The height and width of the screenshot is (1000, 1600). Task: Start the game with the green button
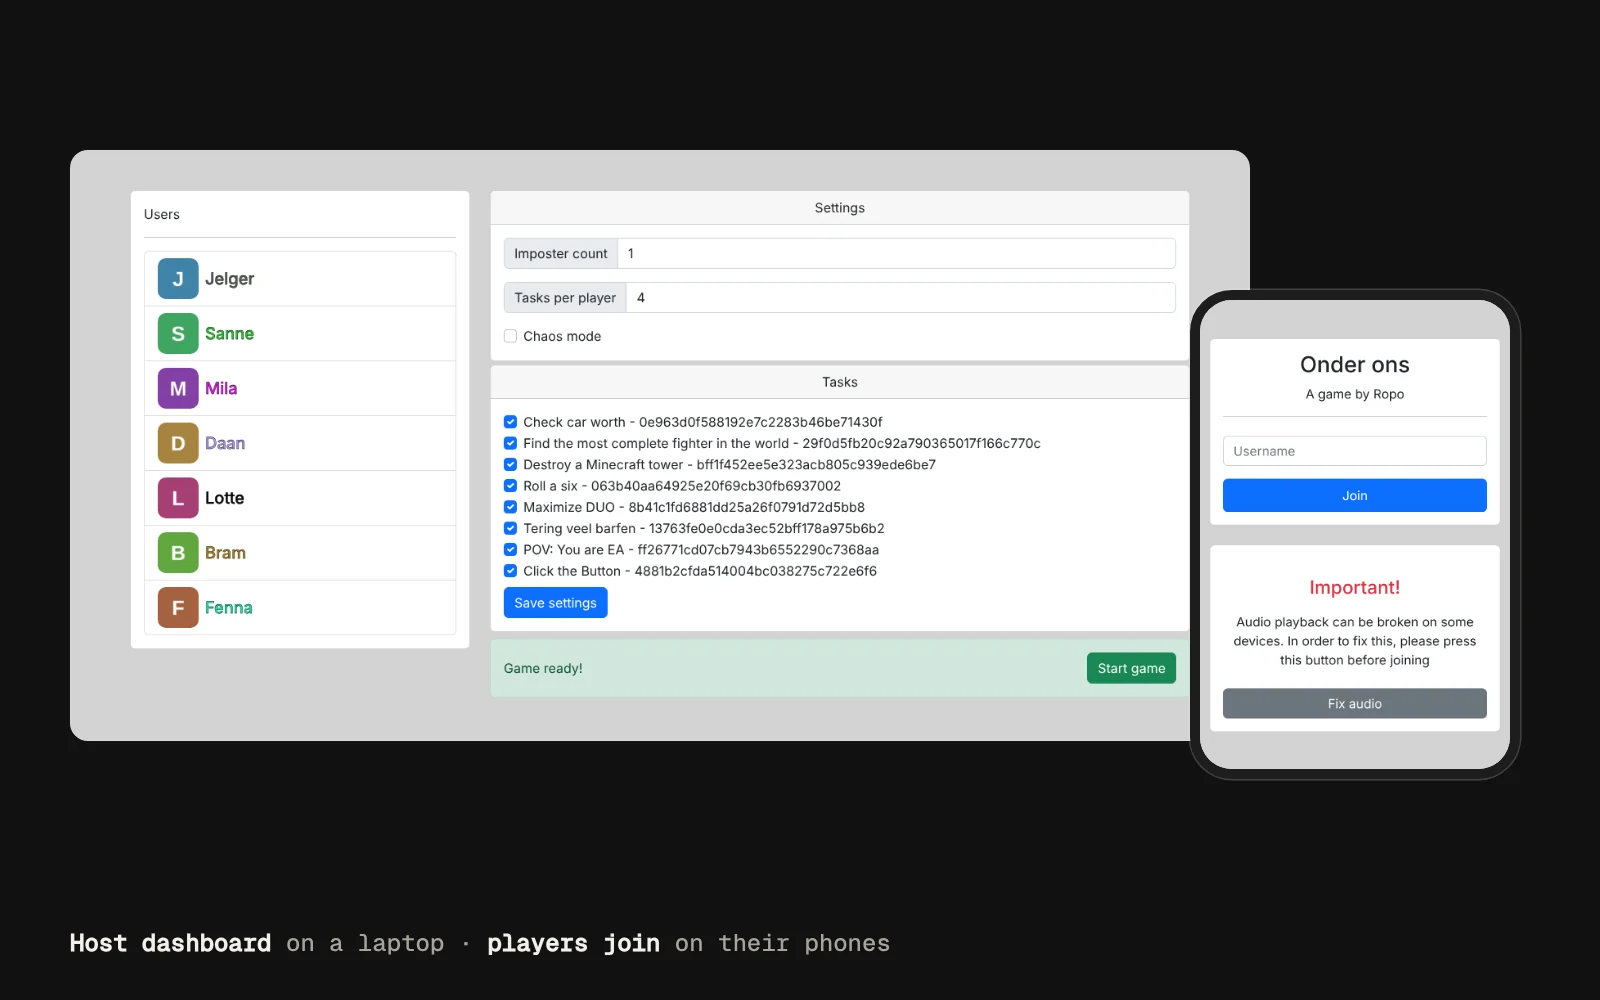tap(1131, 668)
